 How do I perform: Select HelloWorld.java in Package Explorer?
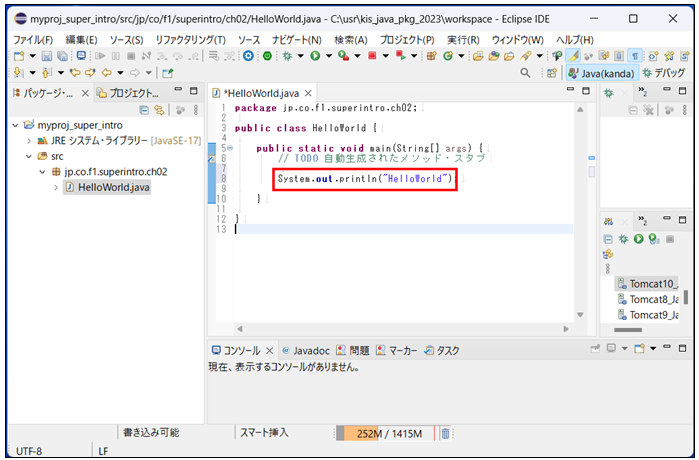113,187
